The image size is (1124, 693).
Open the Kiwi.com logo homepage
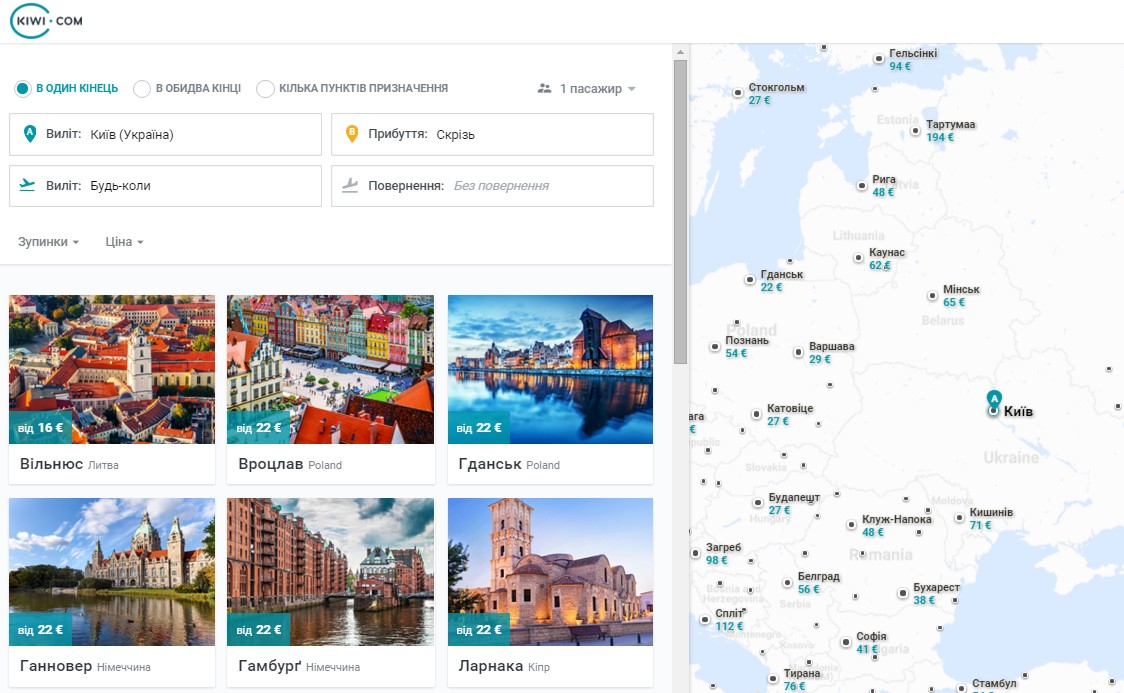point(47,20)
